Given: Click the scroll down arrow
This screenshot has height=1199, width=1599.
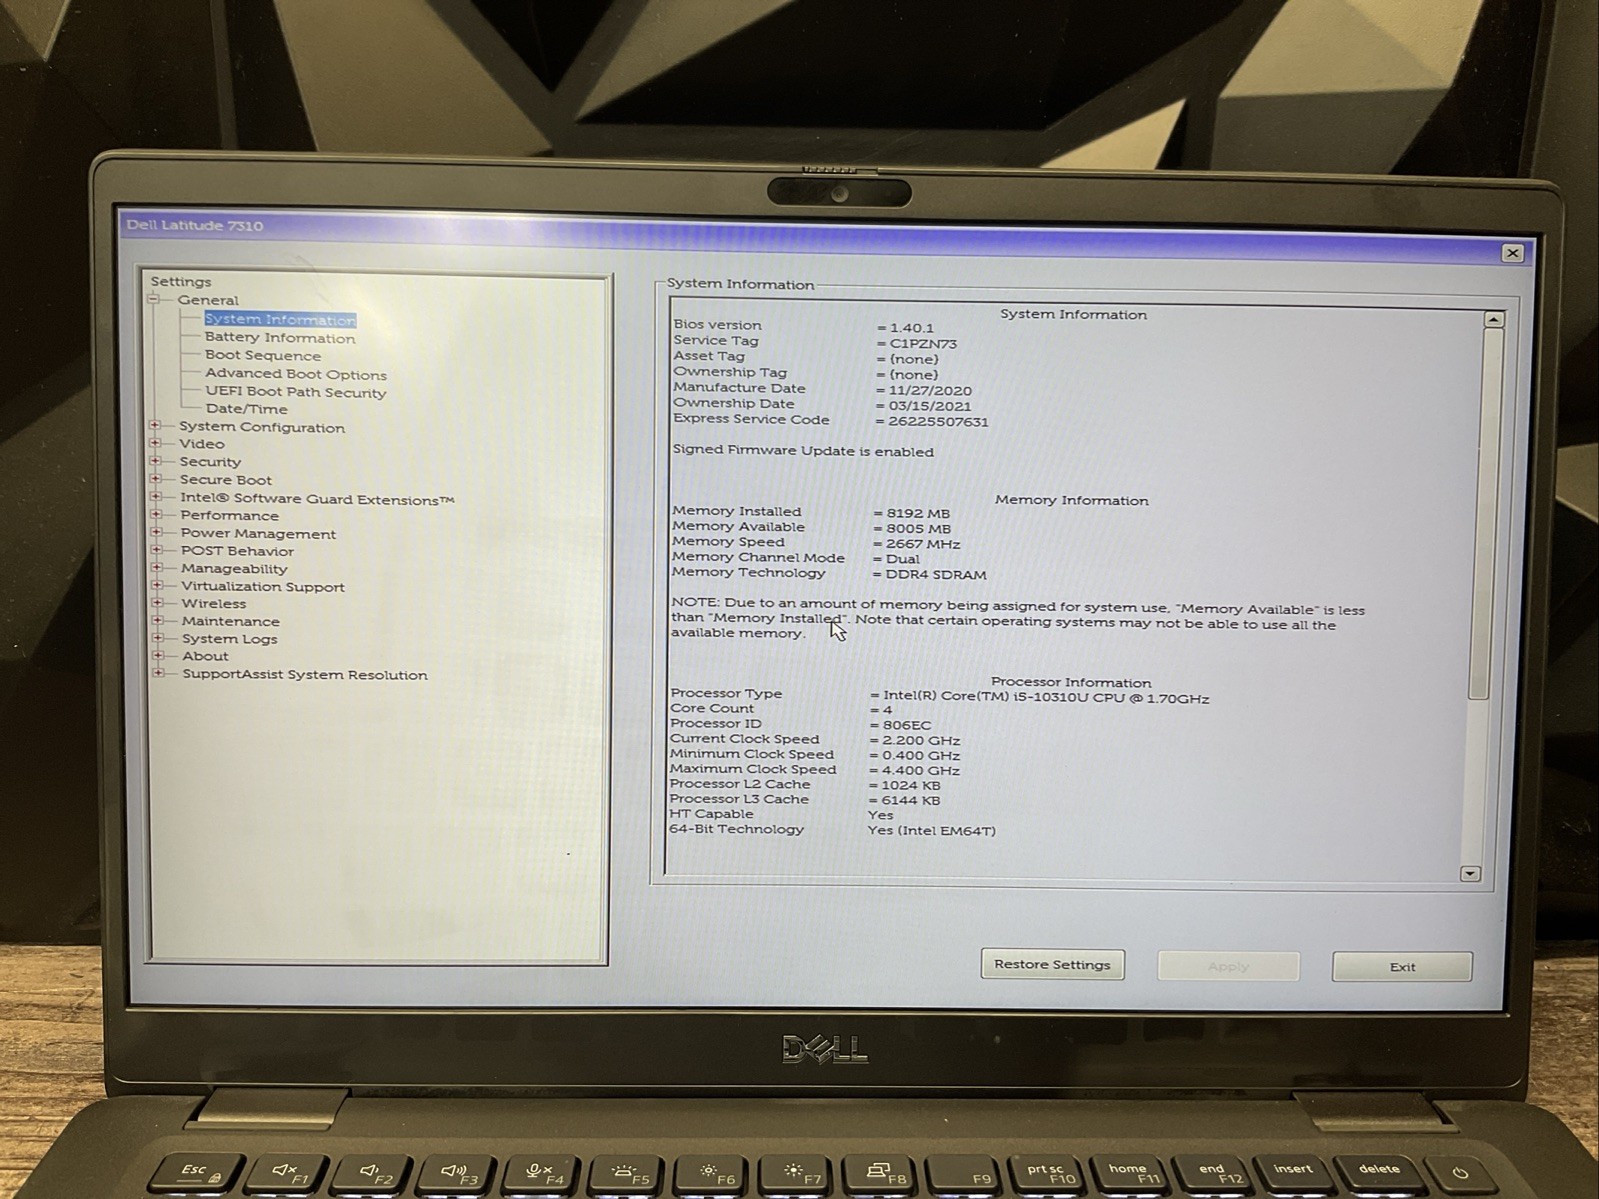Looking at the screenshot, I should (1469, 873).
